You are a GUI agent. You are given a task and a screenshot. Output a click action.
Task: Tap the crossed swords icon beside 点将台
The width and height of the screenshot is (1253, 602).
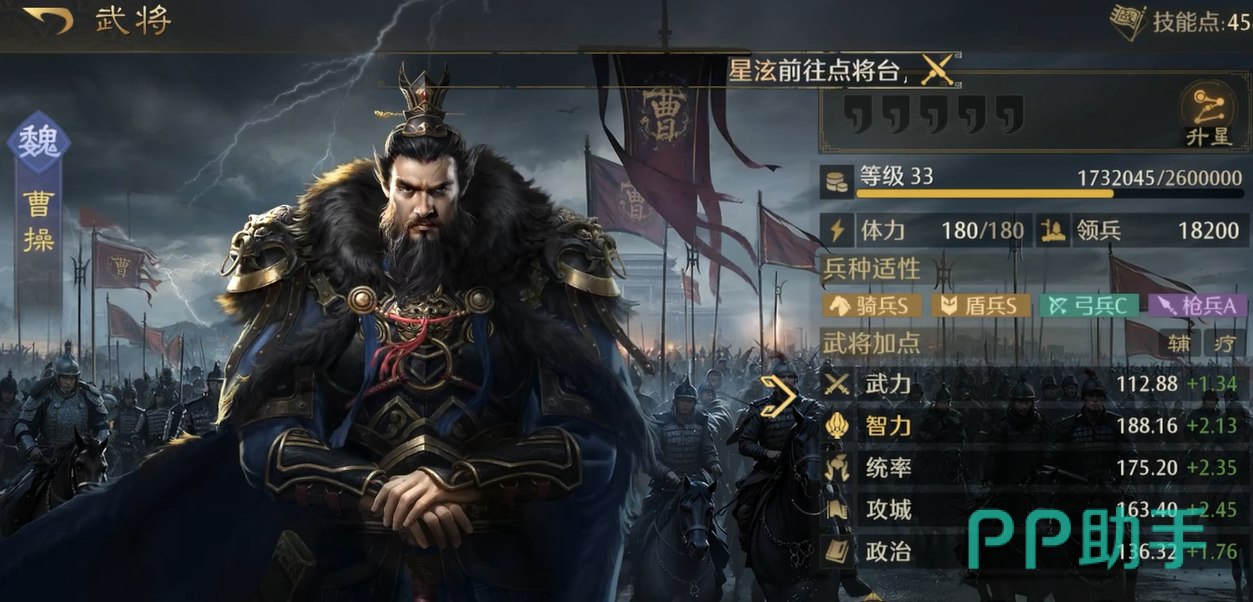(x=936, y=70)
